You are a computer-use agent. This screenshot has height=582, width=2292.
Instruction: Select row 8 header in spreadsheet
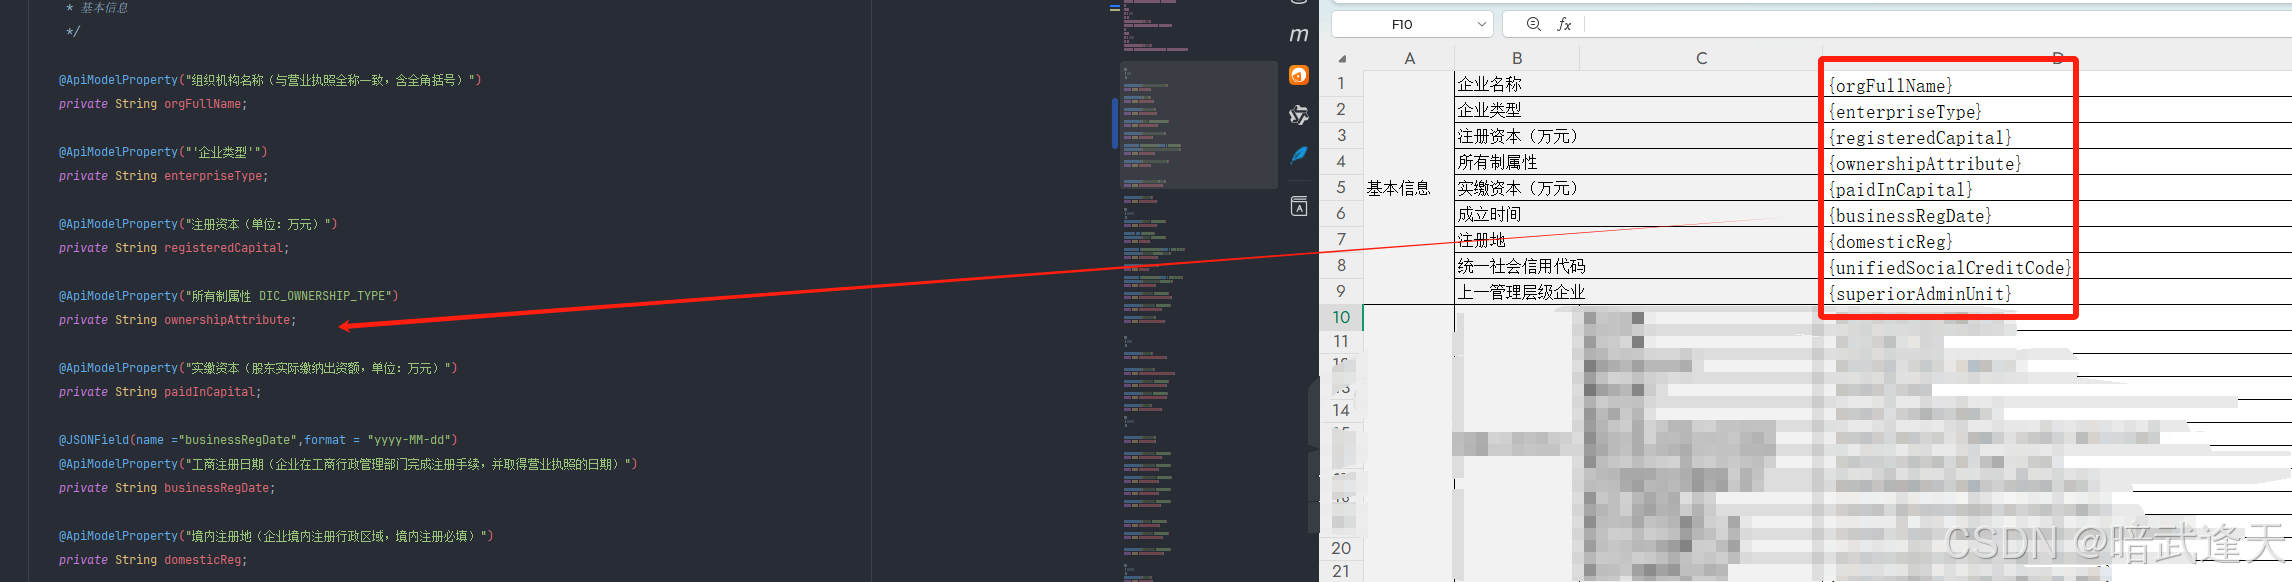tap(1341, 265)
